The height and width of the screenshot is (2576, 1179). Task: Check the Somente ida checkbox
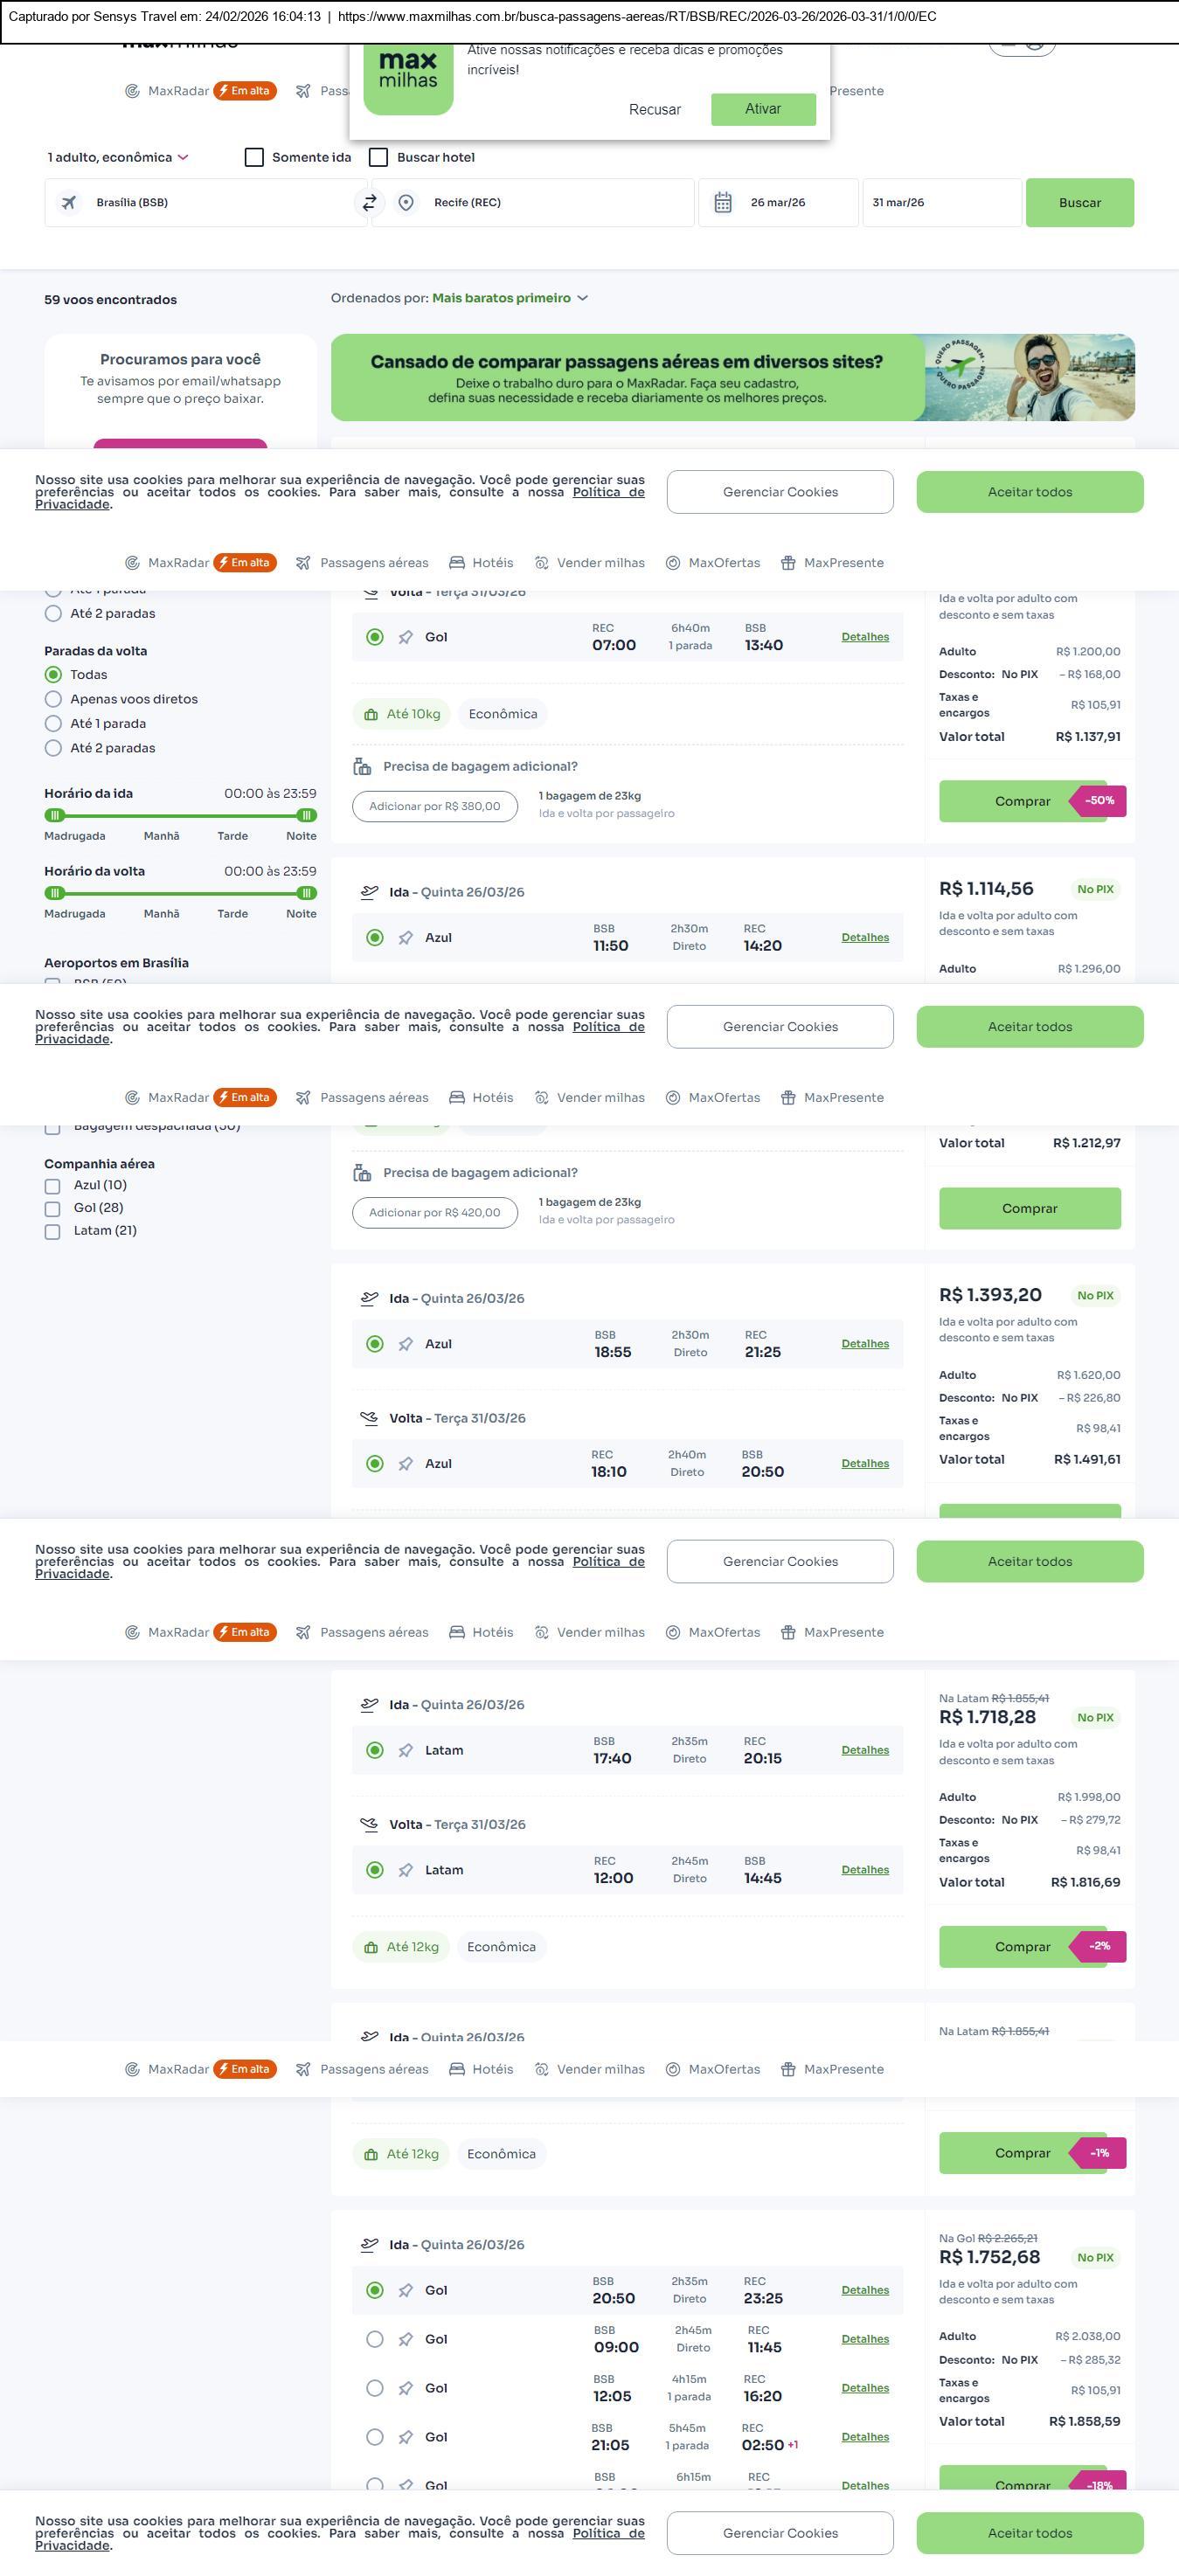(255, 158)
